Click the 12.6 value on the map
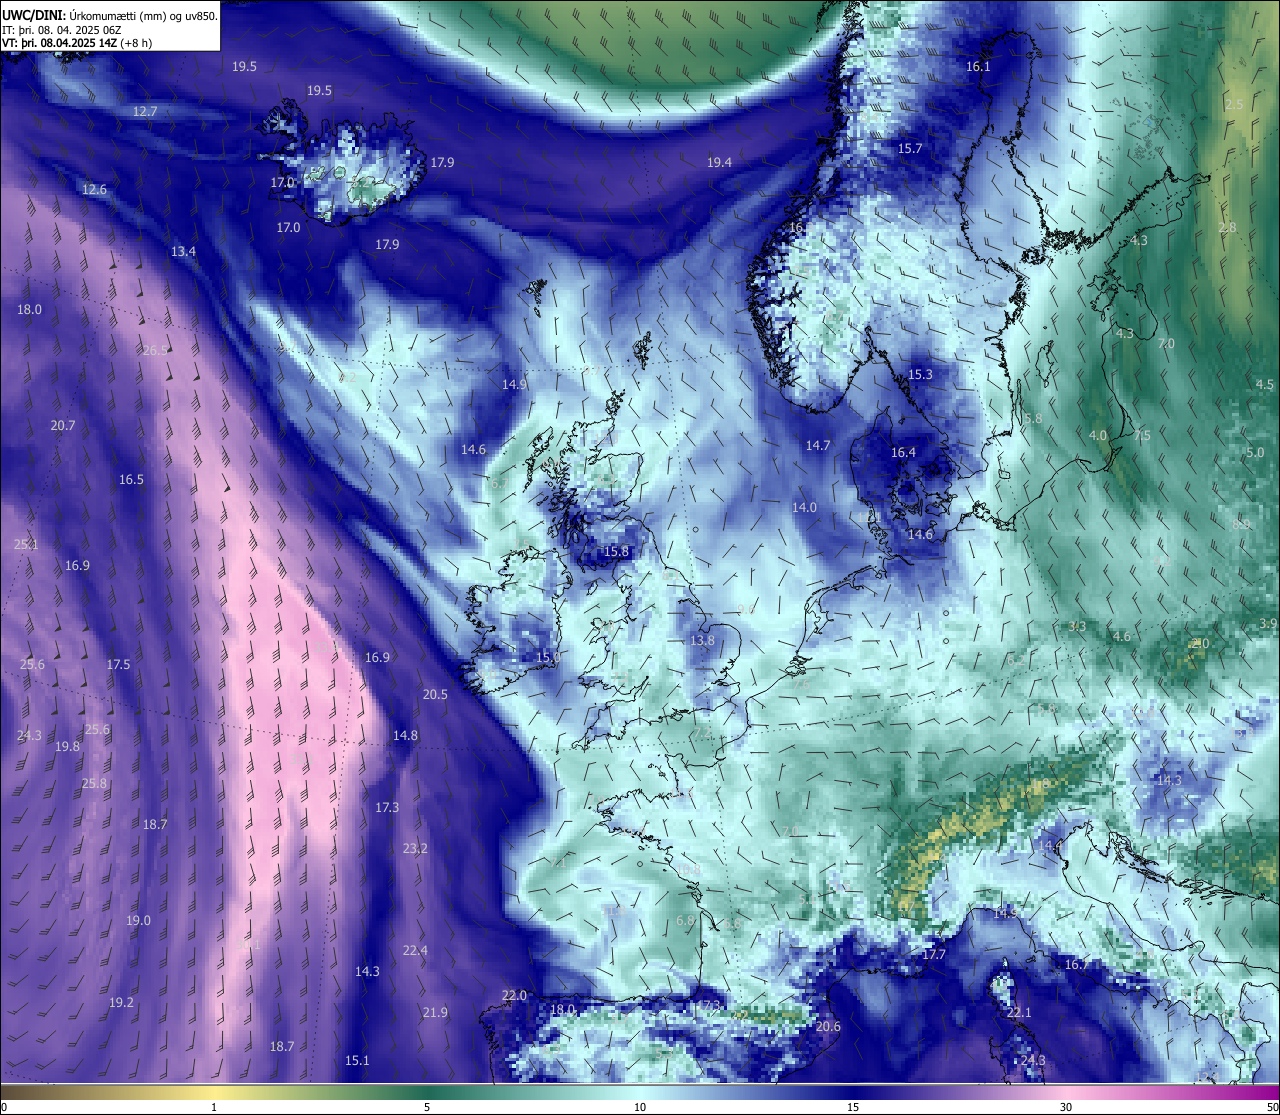 pyautogui.click(x=94, y=189)
